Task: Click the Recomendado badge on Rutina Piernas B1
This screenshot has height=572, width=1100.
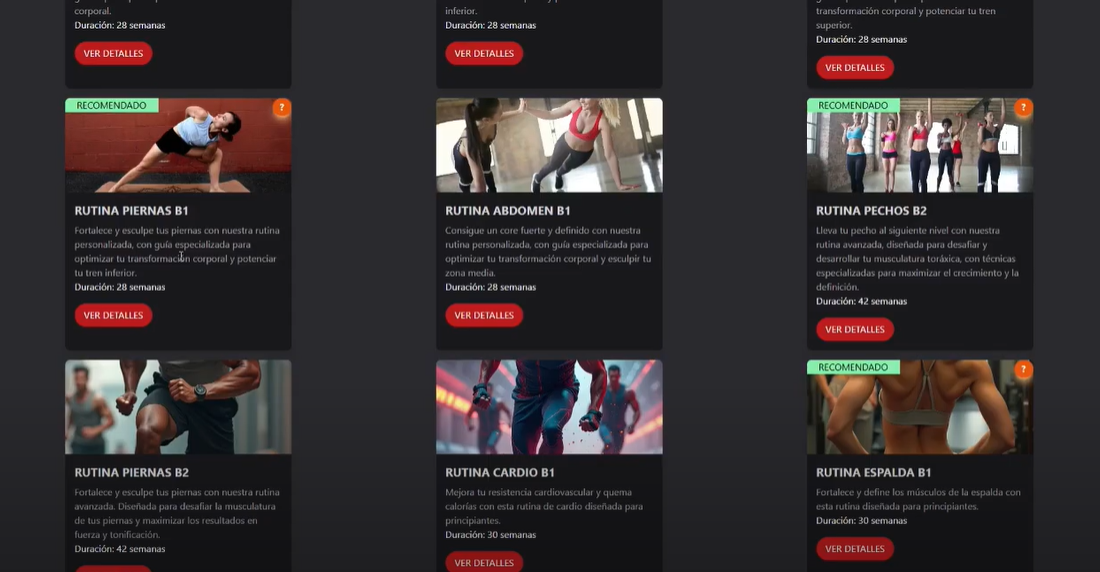Action: (x=112, y=105)
